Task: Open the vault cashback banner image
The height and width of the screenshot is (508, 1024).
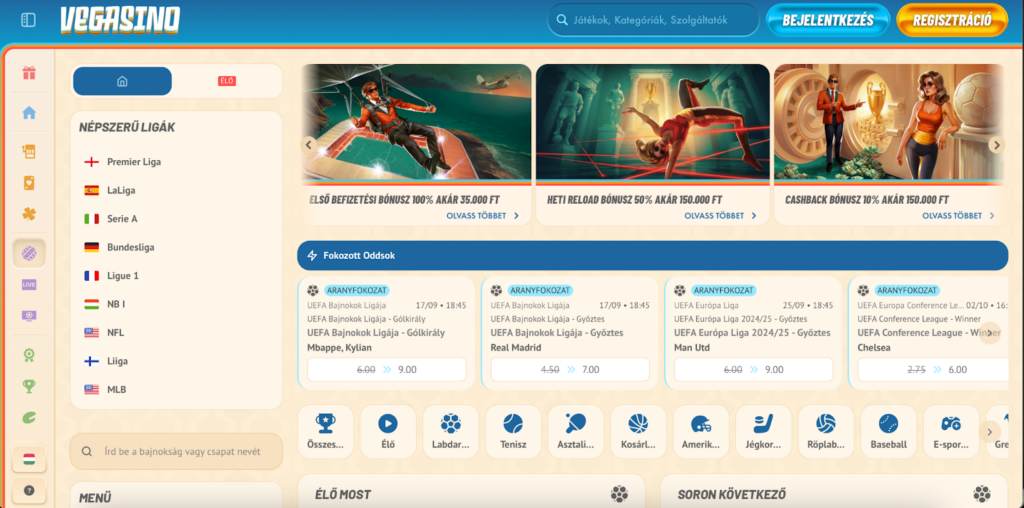Action: pos(889,122)
